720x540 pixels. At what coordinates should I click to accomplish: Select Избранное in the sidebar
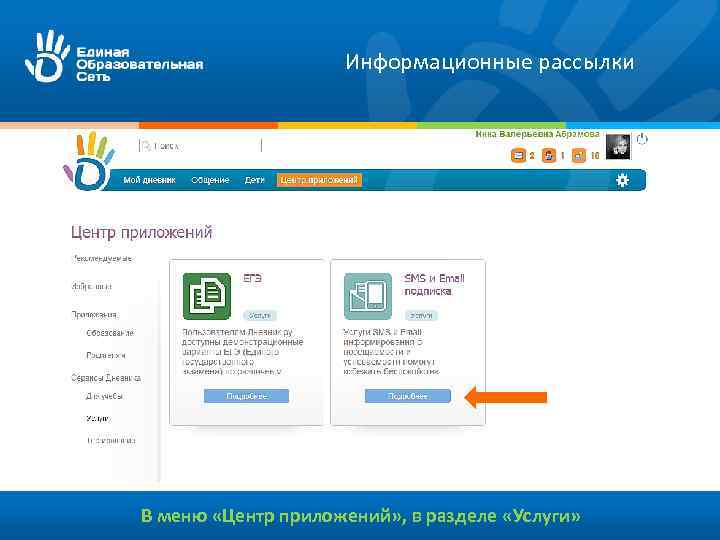coord(92,286)
